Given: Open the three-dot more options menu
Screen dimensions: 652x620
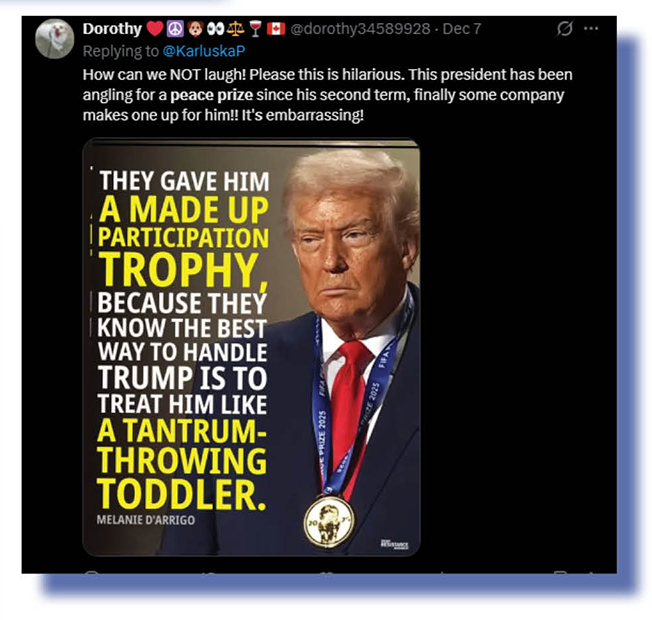Looking at the screenshot, I should pos(591,28).
